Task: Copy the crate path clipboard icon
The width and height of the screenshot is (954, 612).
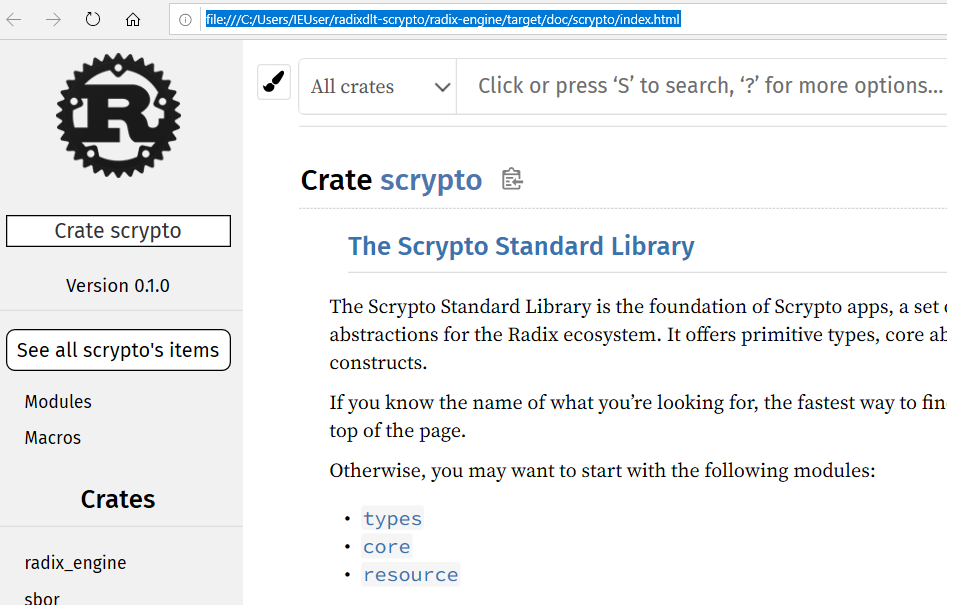Action: [512, 180]
